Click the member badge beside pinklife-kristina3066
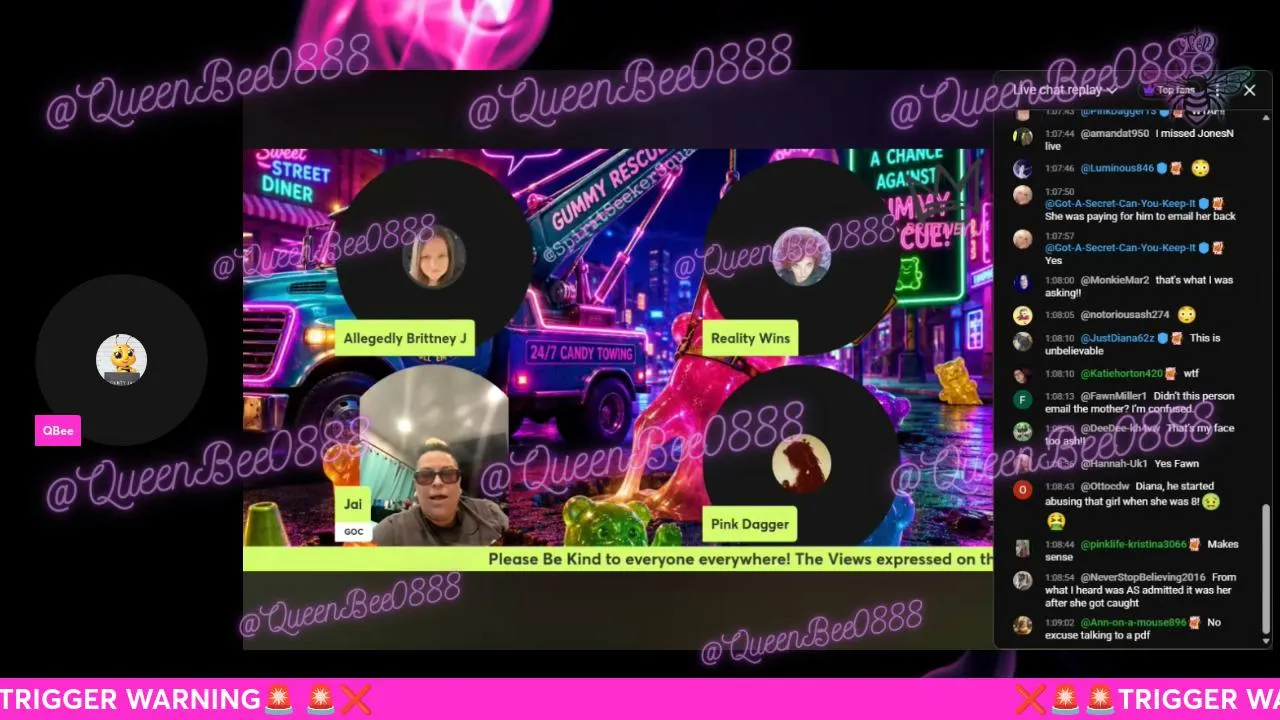 point(1194,544)
